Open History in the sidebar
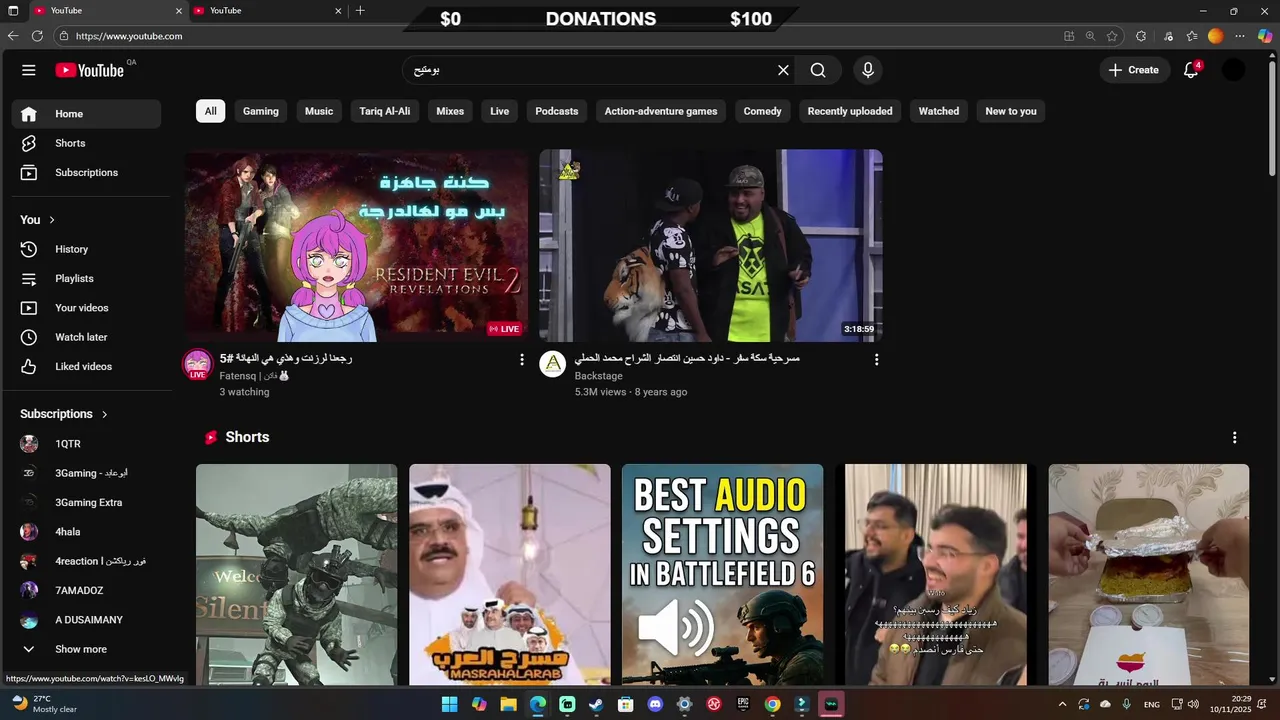 86,249
